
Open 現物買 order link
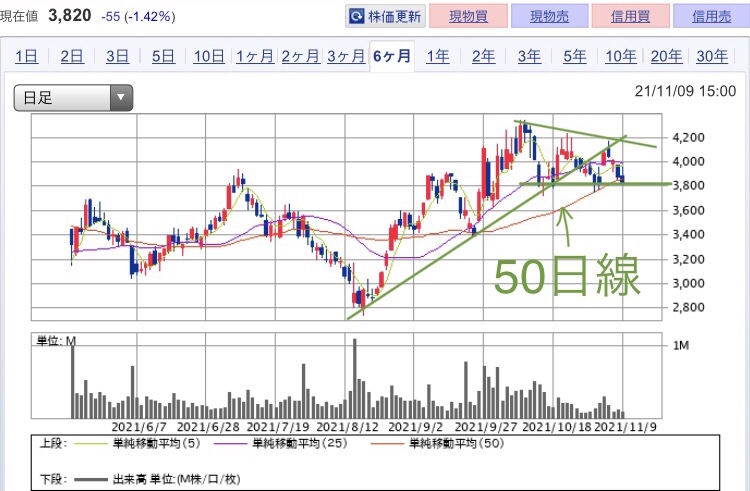(x=468, y=17)
